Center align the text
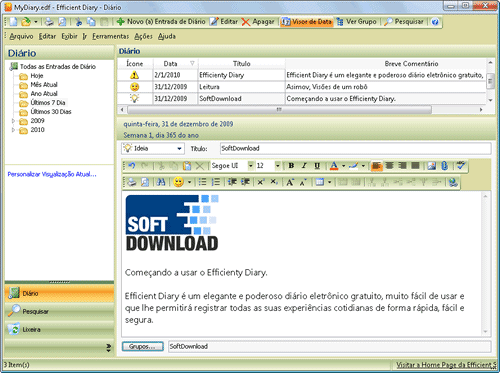 pos(389,166)
